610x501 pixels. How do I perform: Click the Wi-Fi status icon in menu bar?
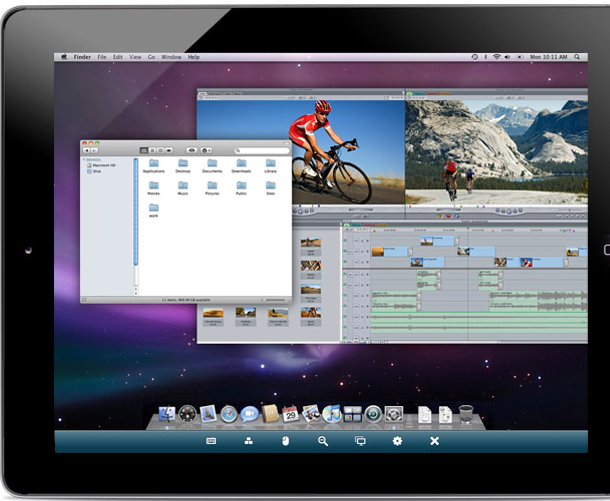tap(496, 57)
